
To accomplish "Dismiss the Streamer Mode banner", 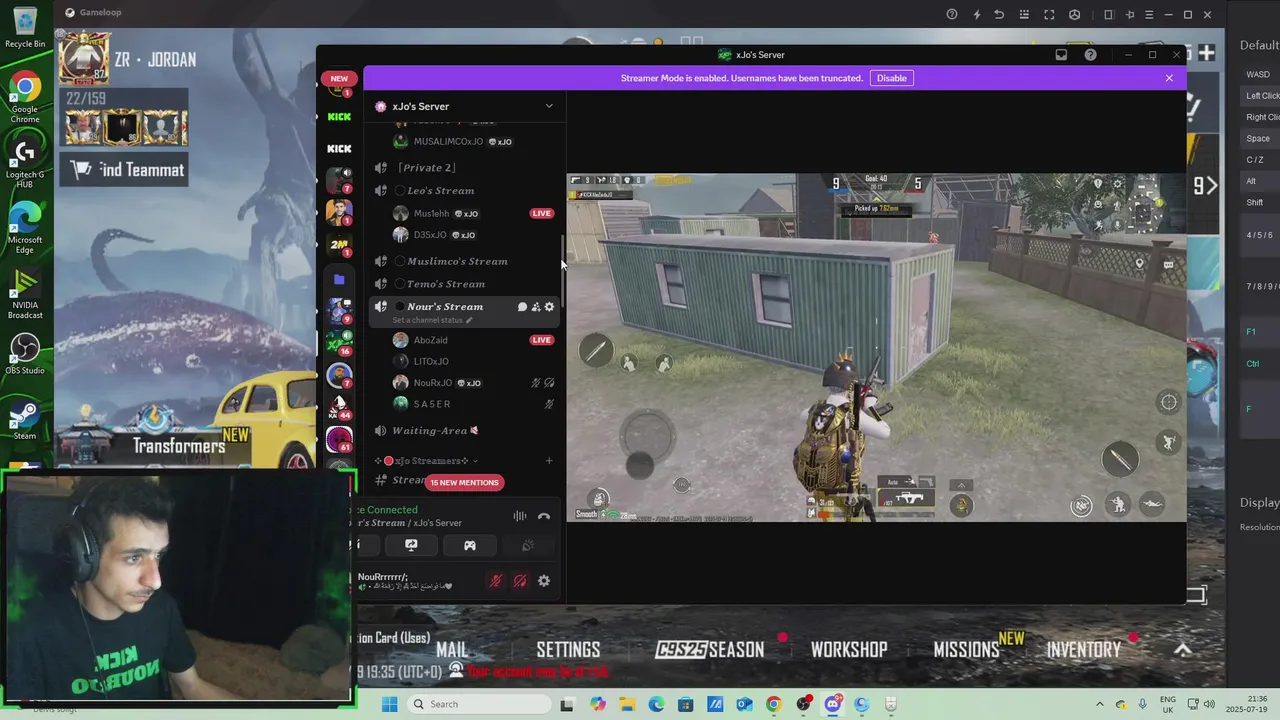I will pyautogui.click(x=1169, y=78).
